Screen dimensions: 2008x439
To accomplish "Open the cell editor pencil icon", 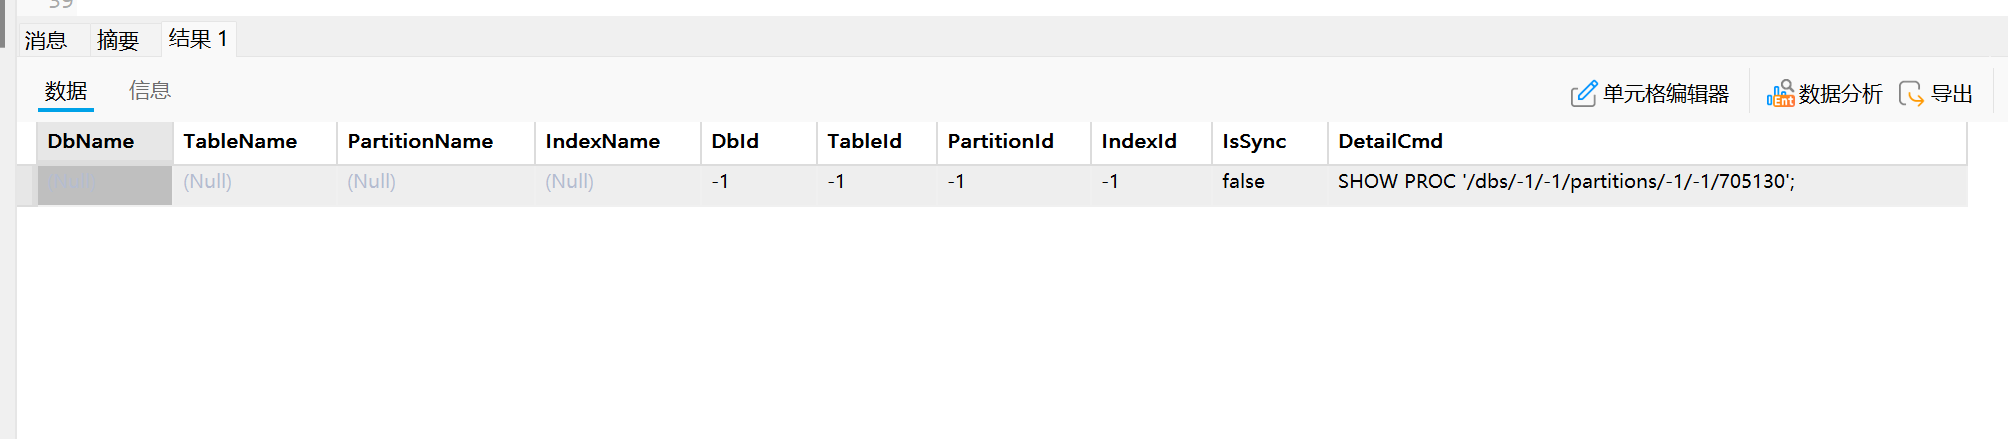I will click(1584, 94).
